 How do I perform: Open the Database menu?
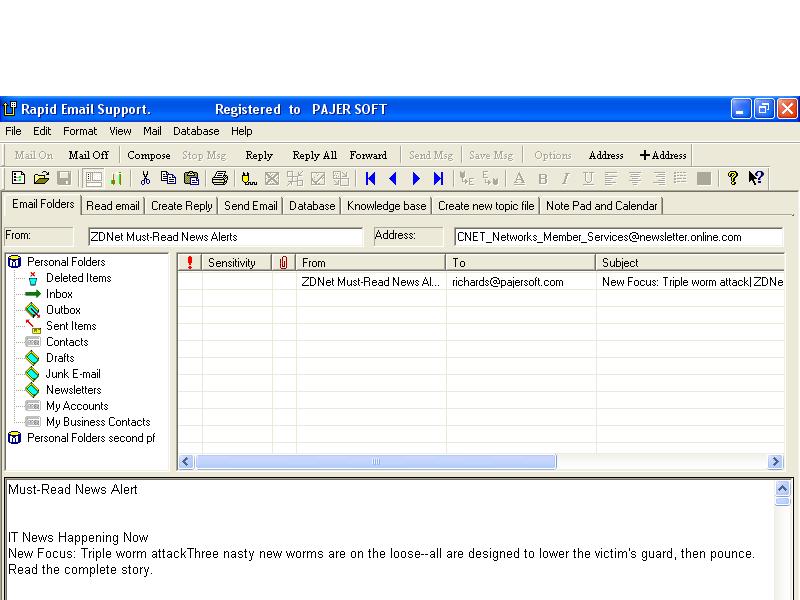(x=196, y=131)
